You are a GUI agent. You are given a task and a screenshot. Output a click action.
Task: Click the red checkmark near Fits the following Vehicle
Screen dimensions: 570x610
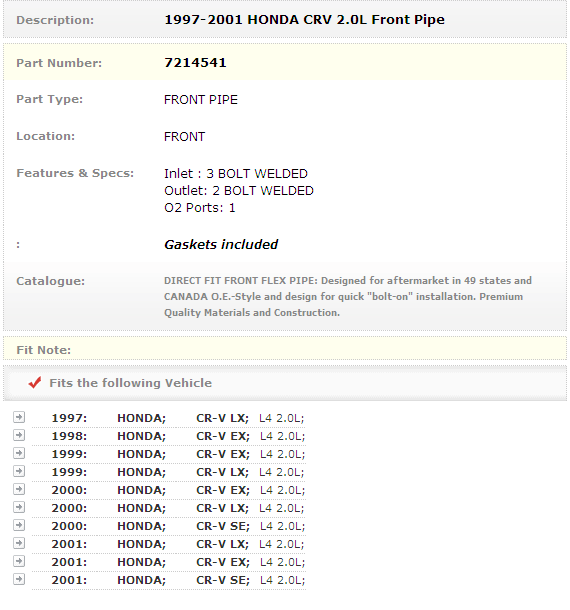coord(35,382)
